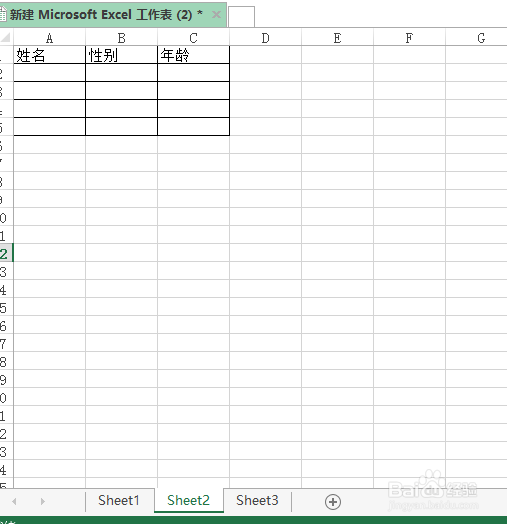
Task: Select the cell containing 性别
Action: (x=121, y=55)
